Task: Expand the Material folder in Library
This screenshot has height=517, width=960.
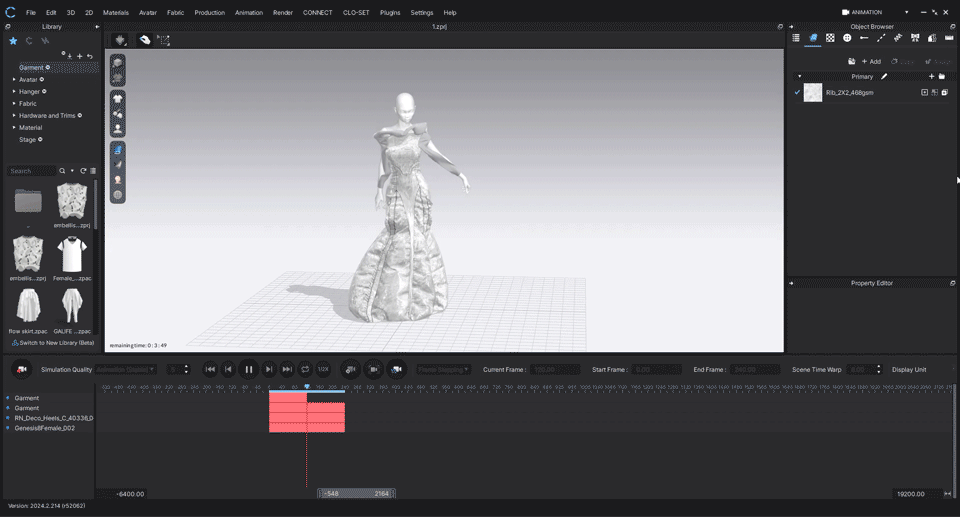Action: coord(14,127)
